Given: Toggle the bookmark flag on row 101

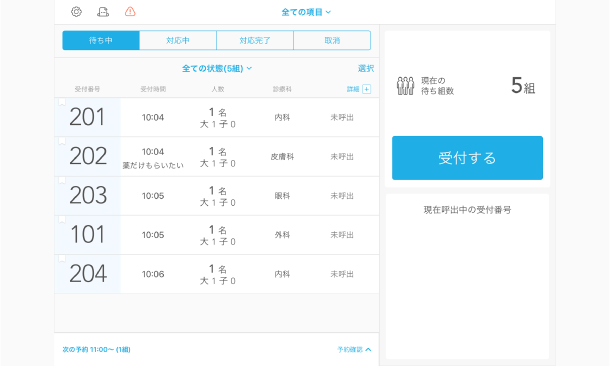Looking at the screenshot, I should click(62, 220).
